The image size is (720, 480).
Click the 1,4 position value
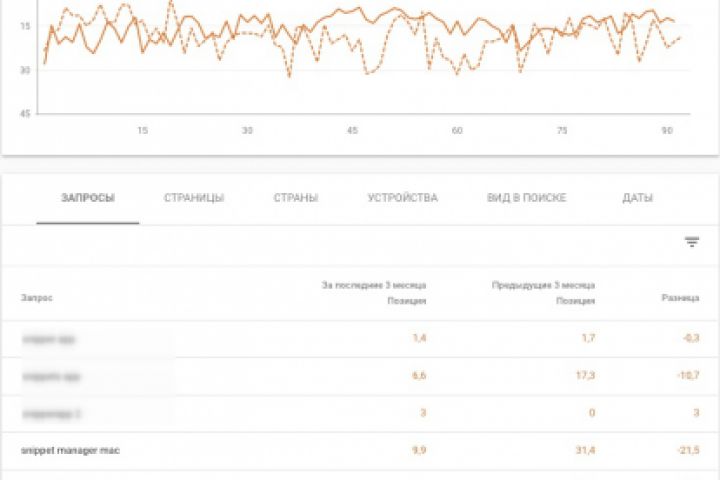pos(419,339)
